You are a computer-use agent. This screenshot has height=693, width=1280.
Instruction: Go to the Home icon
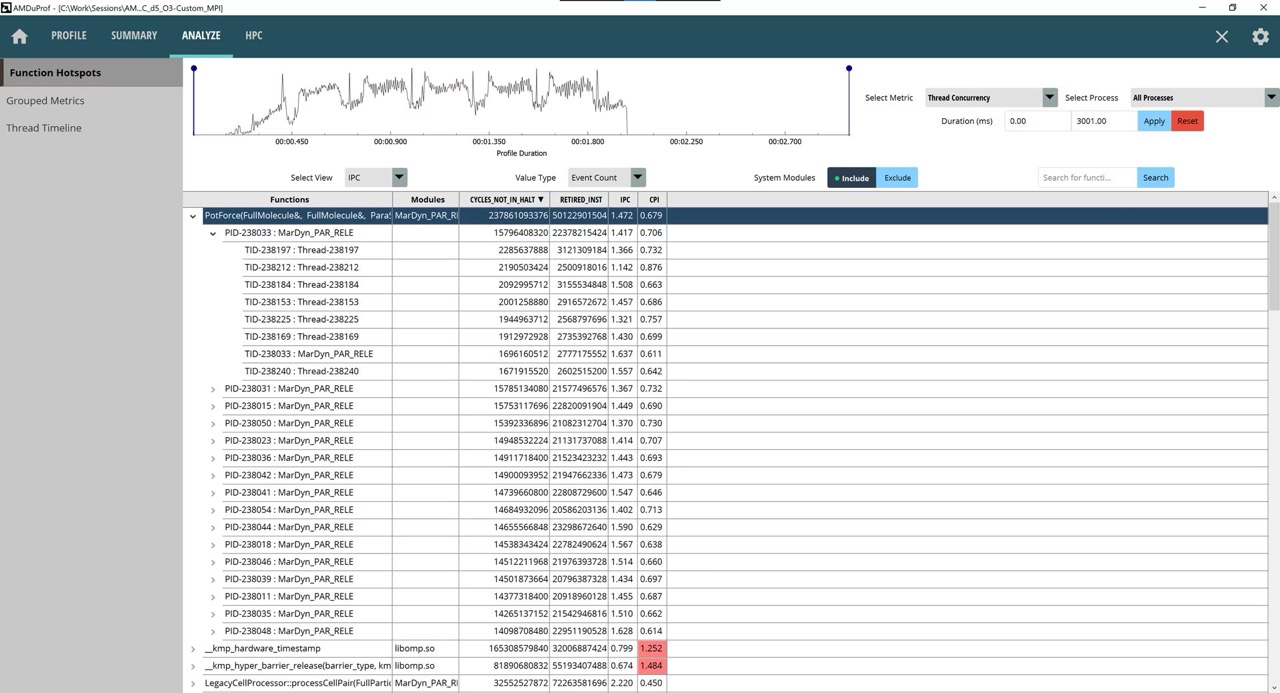pyautogui.click(x=19, y=36)
